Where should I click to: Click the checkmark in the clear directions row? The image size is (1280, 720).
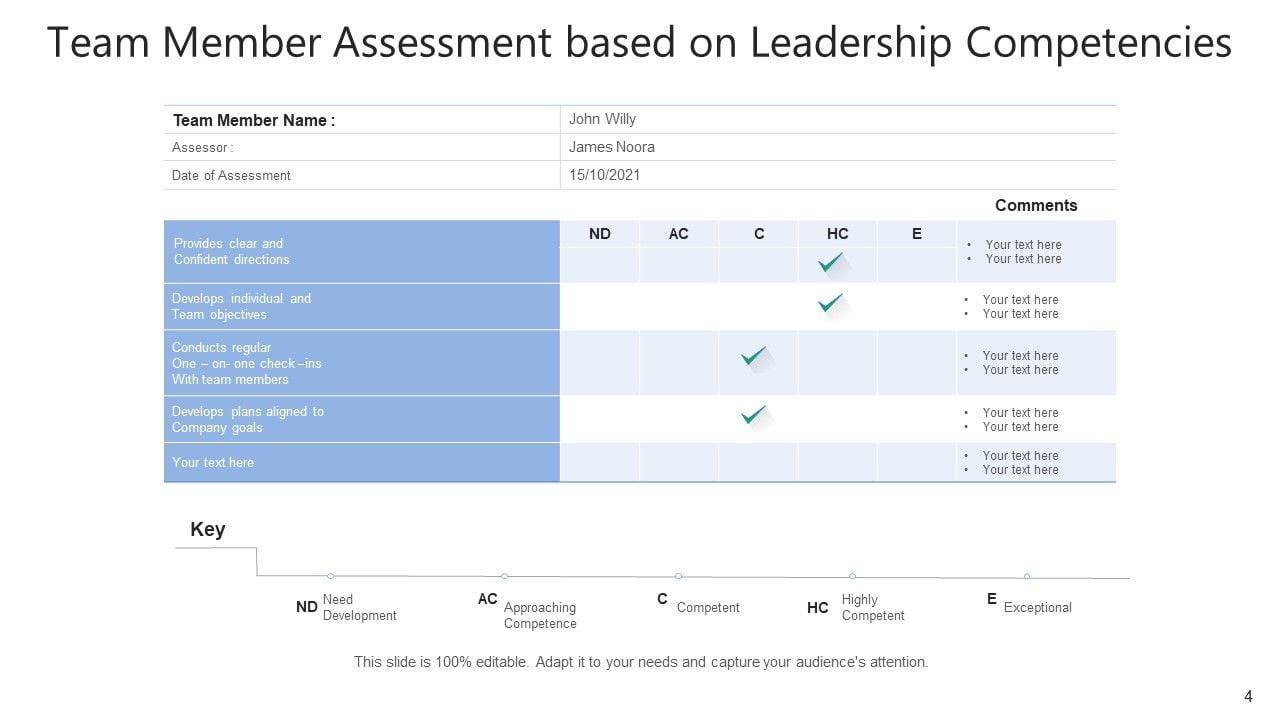pos(831,263)
